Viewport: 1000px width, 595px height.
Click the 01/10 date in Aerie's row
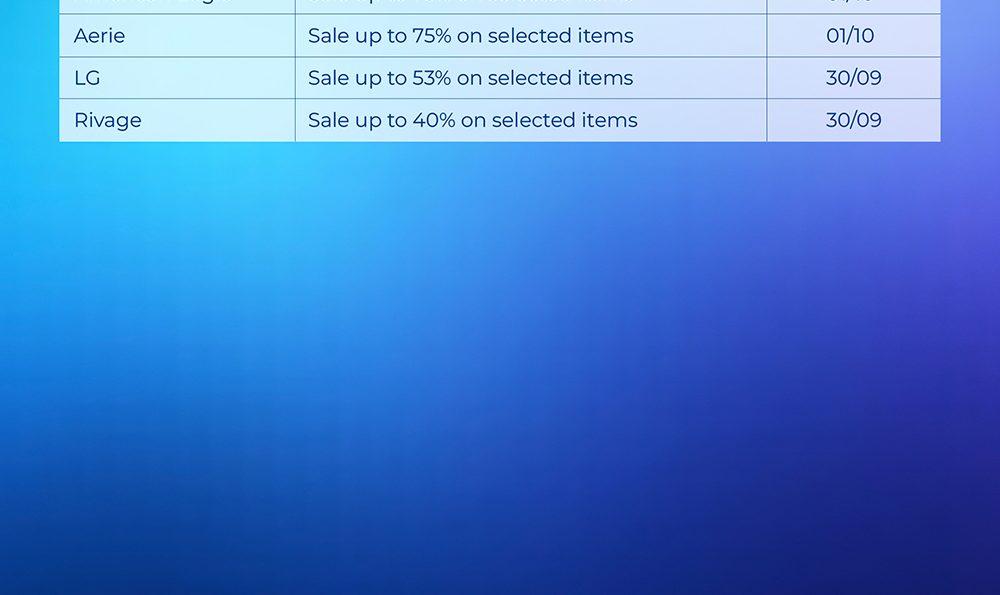pyautogui.click(x=850, y=36)
